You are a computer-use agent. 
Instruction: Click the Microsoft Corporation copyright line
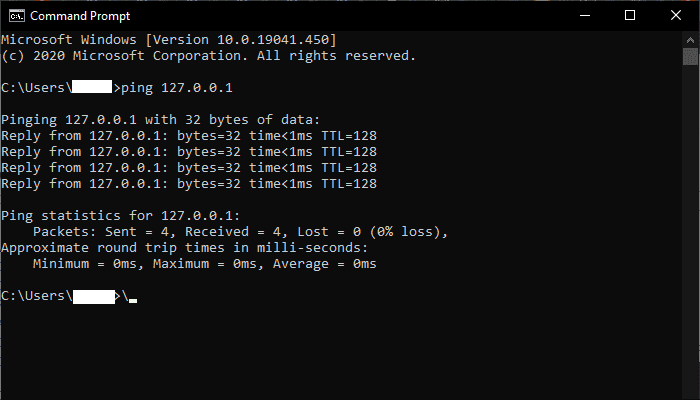[208, 56]
